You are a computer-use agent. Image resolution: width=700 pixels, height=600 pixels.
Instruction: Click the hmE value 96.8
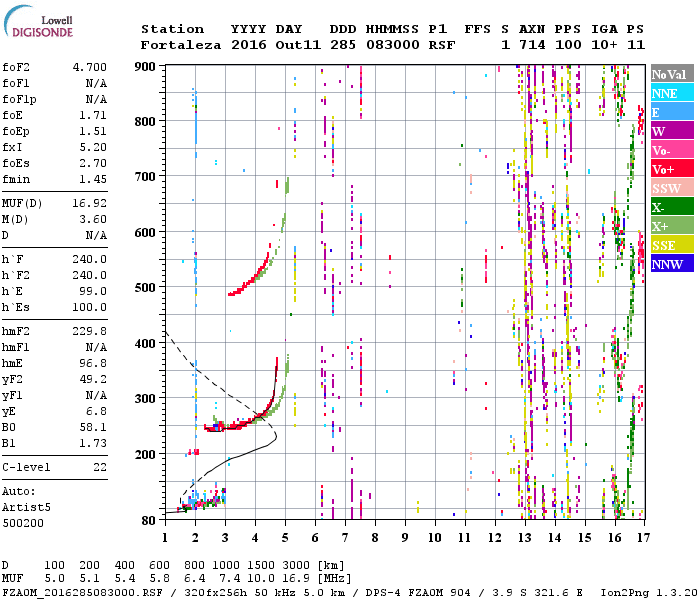tap(93, 363)
